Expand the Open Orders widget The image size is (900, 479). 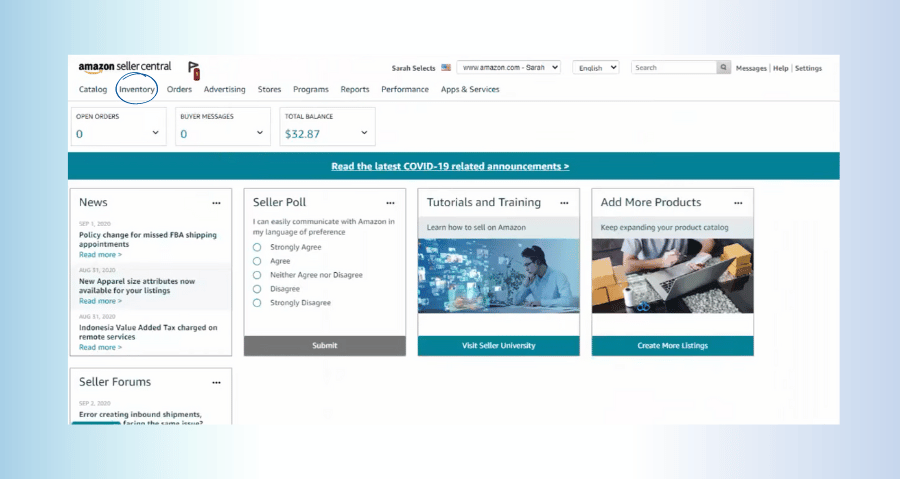156,133
